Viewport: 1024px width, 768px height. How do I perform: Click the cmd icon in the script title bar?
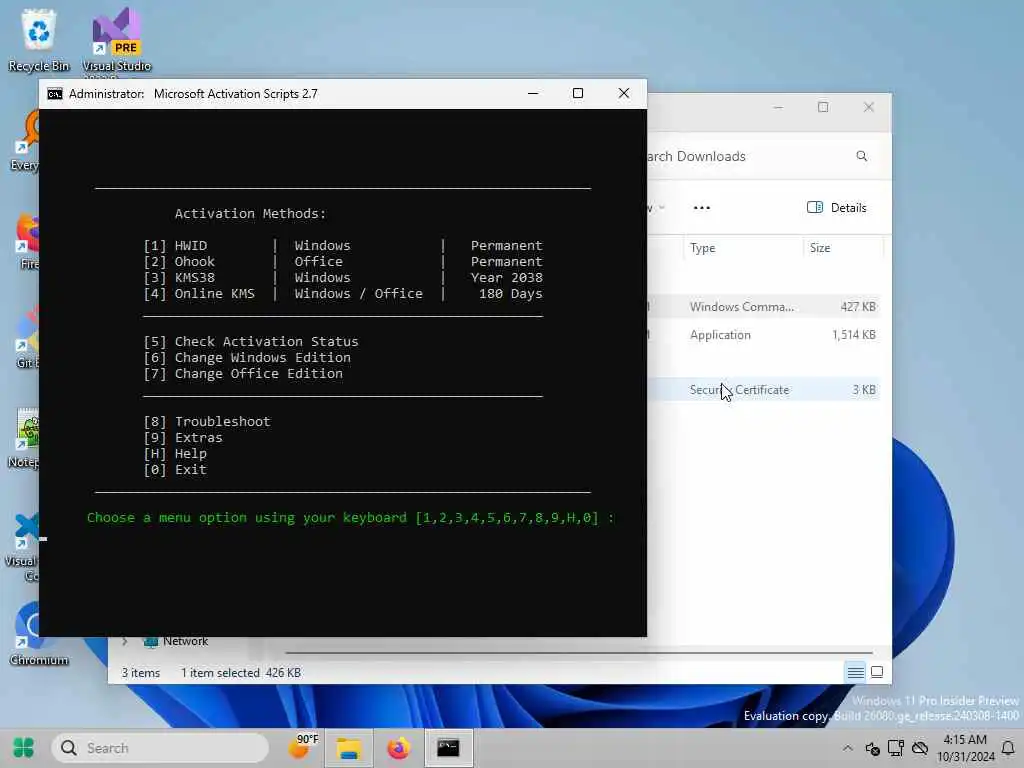[x=55, y=94]
